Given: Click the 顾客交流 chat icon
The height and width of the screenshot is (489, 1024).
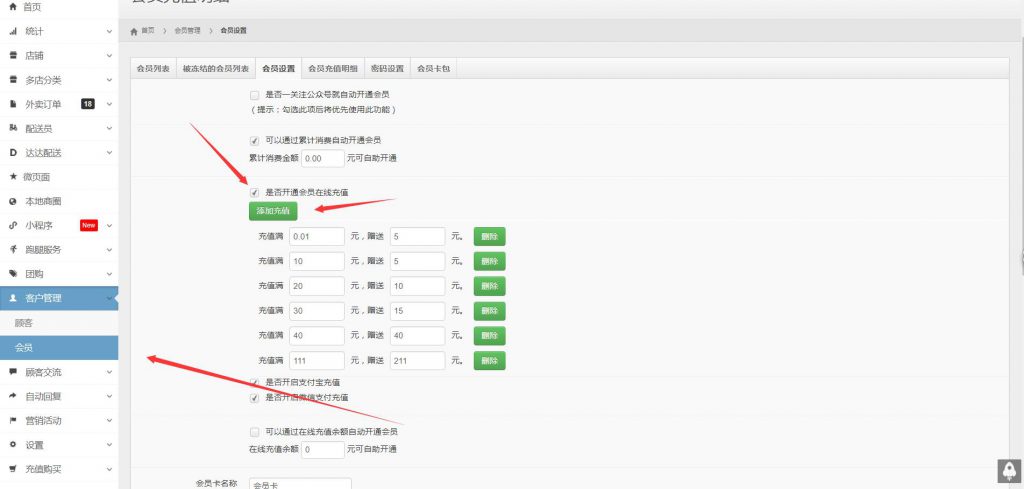Looking at the screenshot, I should point(12,372).
